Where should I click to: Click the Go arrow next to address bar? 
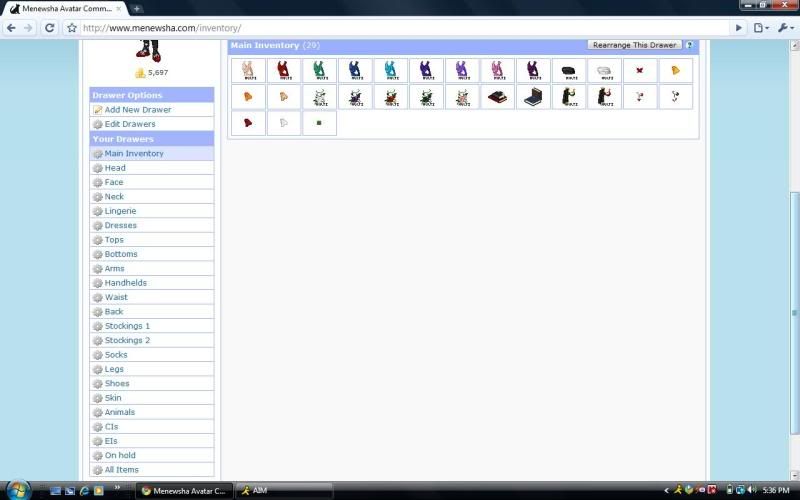[x=738, y=28]
